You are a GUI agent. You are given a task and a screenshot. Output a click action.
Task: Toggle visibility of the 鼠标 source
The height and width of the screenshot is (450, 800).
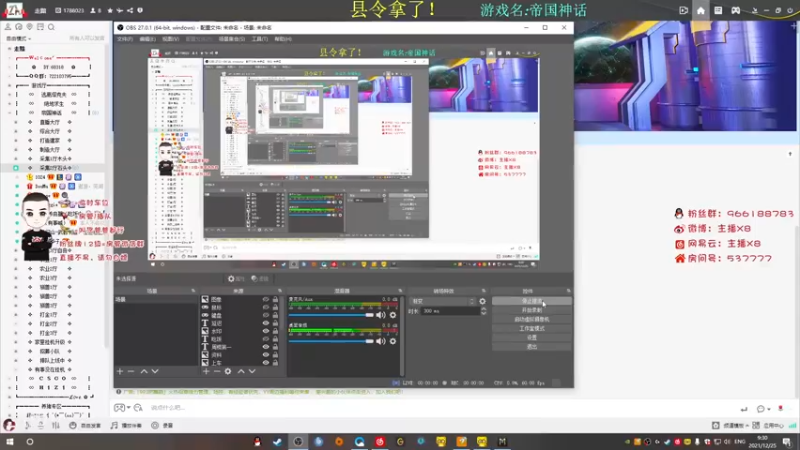[265, 307]
